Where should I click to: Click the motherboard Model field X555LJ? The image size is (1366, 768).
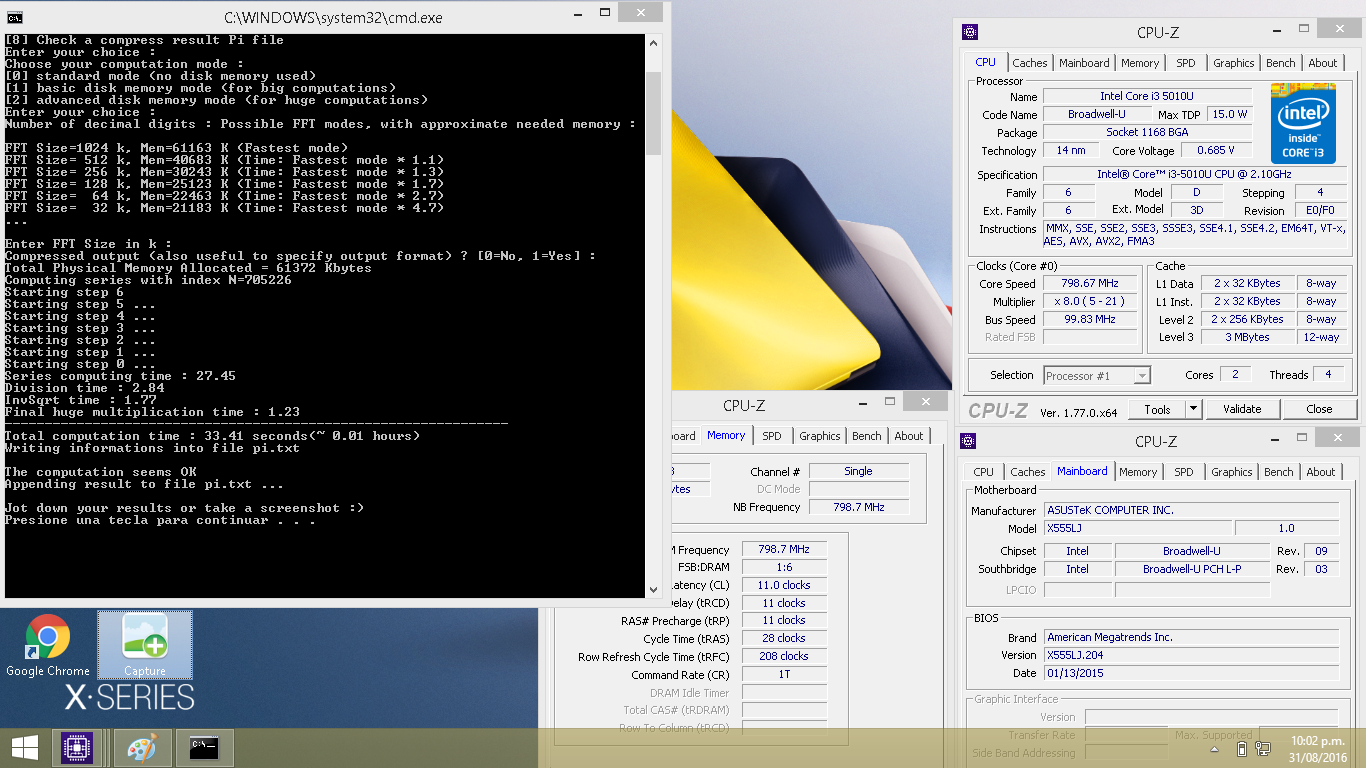click(x=1137, y=528)
